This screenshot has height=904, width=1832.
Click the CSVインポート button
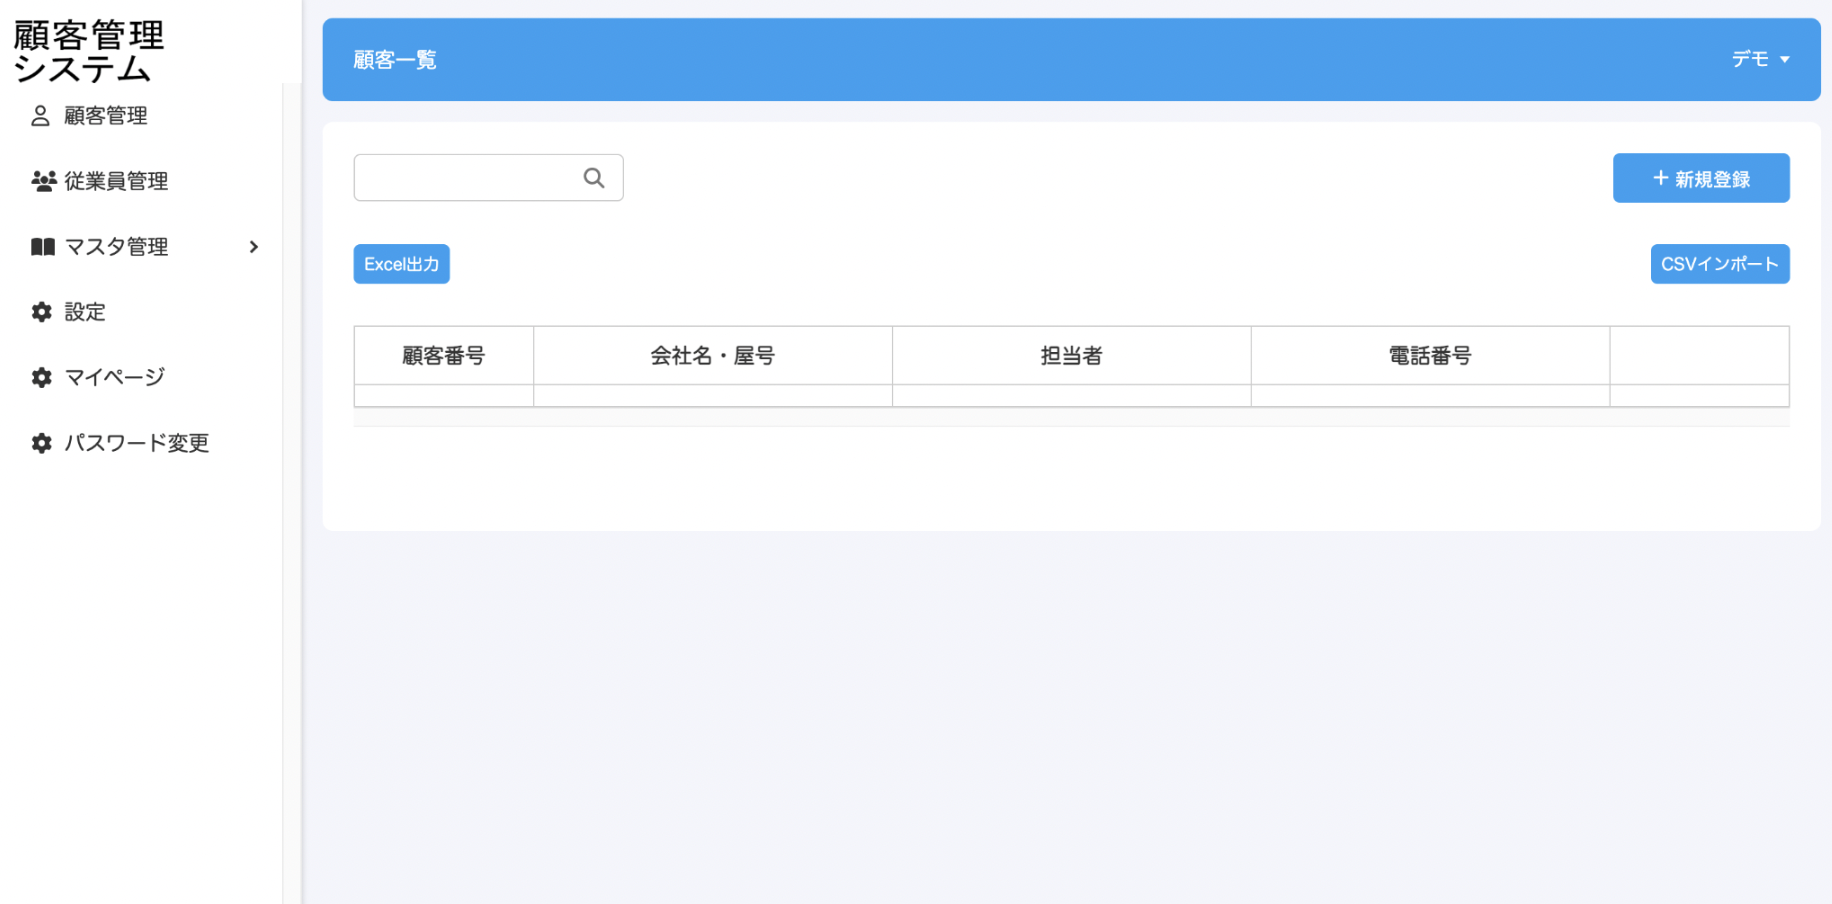point(1719,264)
